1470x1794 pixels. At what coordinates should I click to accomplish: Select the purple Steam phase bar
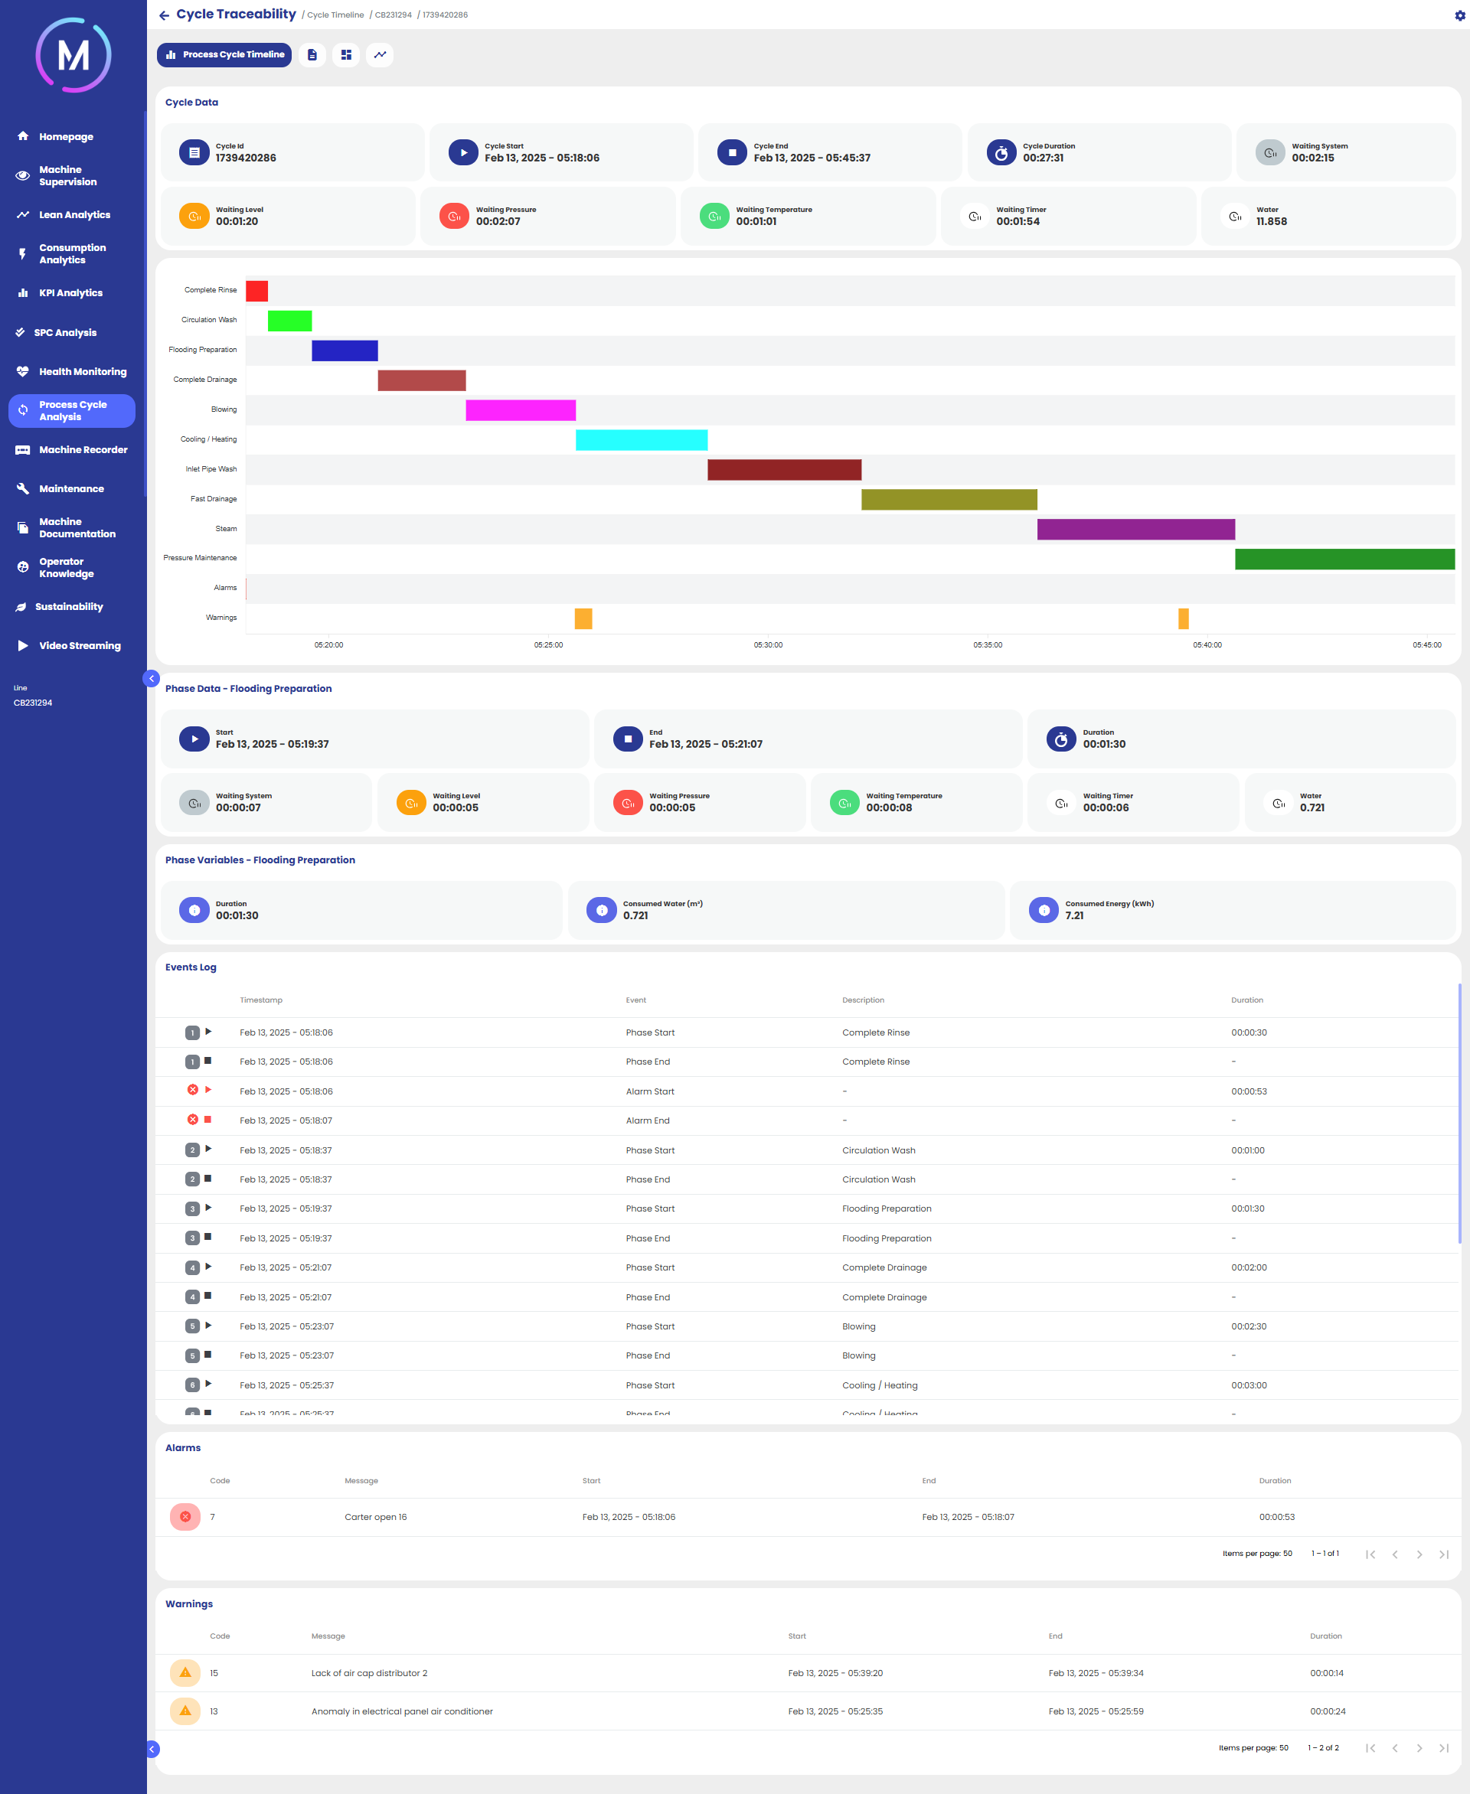click(1135, 529)
